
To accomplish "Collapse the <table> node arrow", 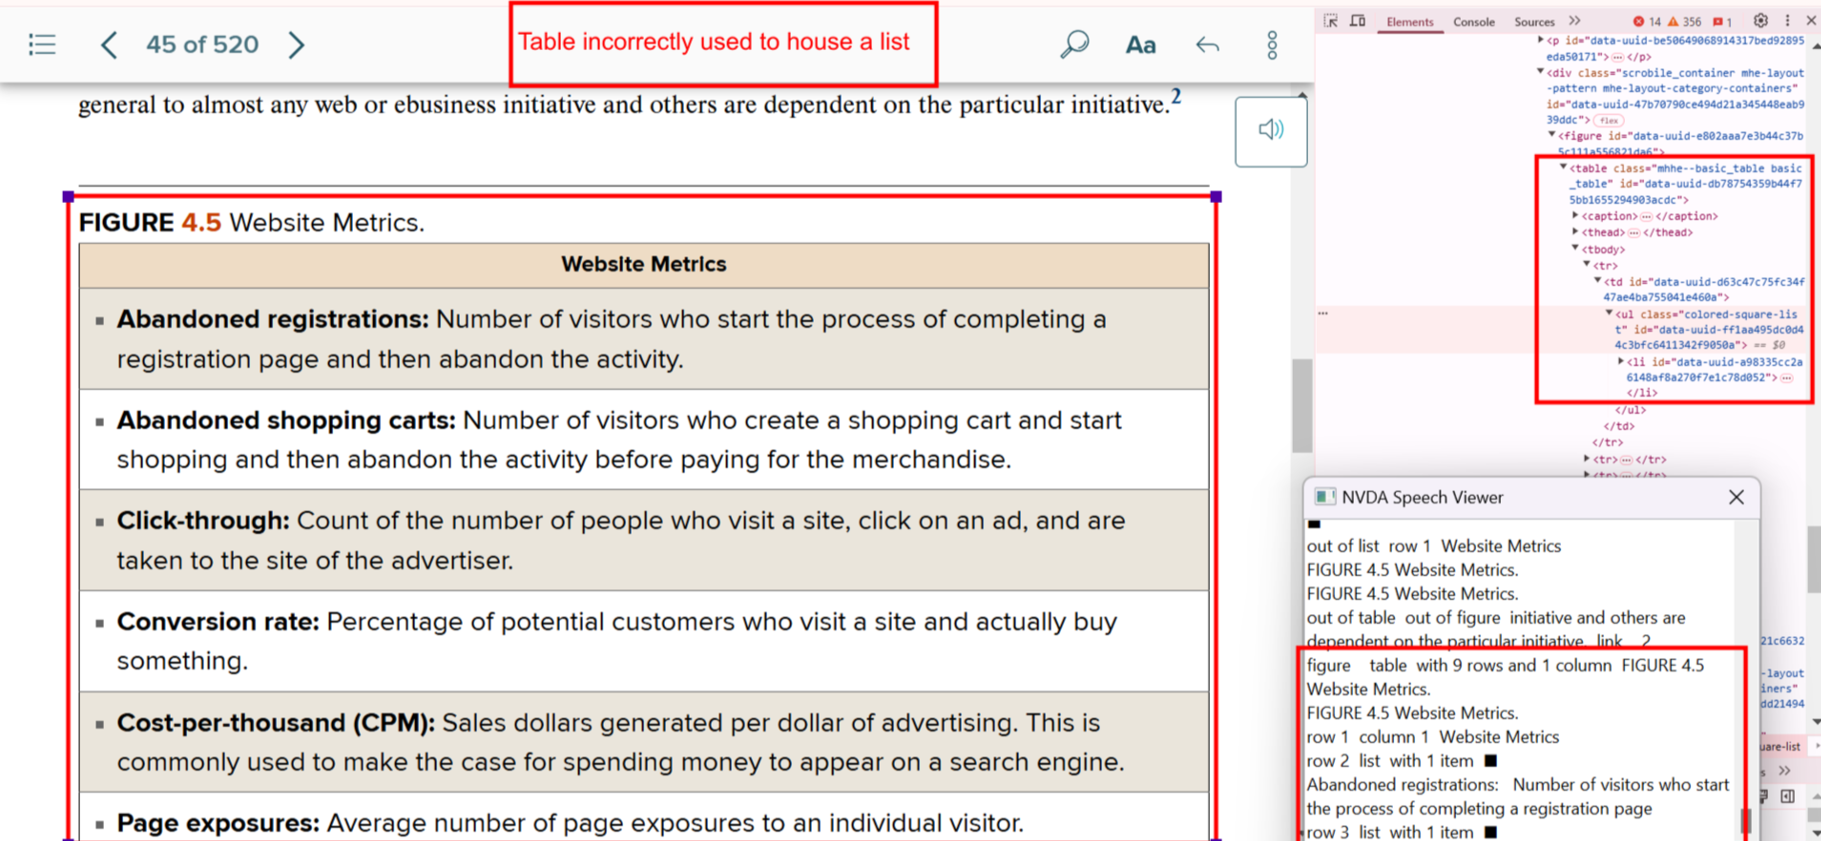I will pos(1564,168).
